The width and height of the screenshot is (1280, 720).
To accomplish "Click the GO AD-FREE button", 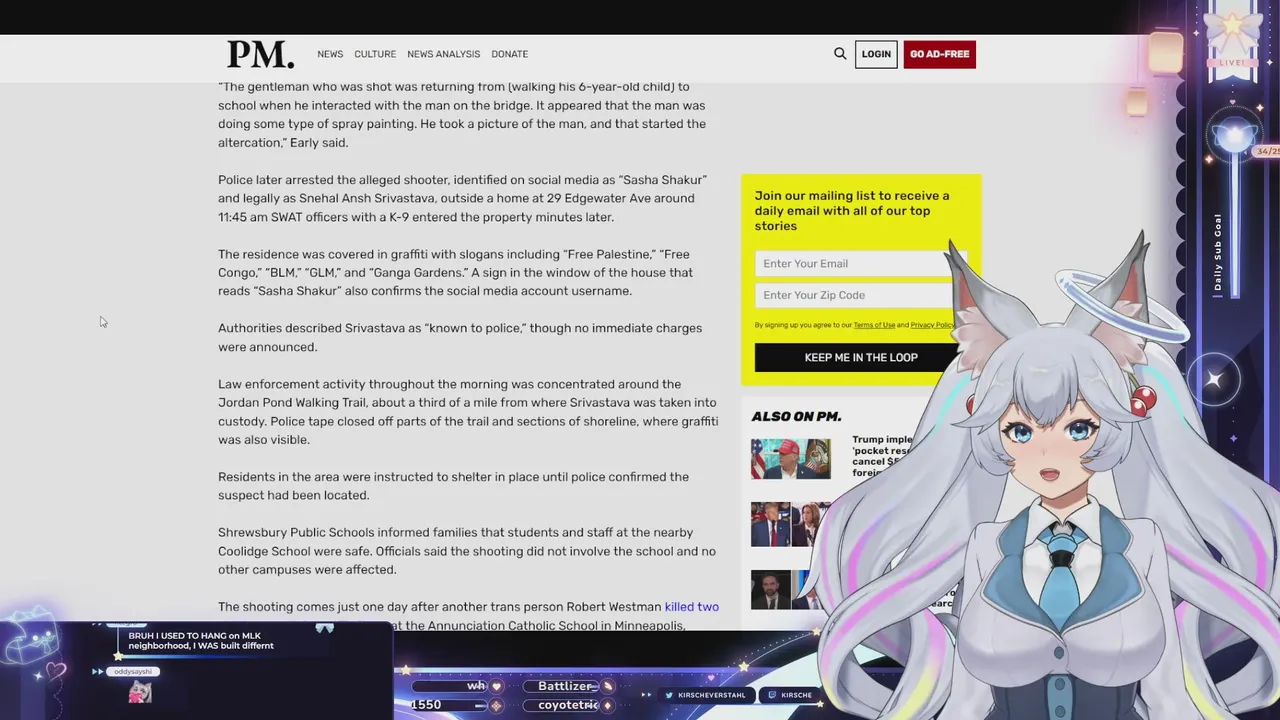I will 939,54.
